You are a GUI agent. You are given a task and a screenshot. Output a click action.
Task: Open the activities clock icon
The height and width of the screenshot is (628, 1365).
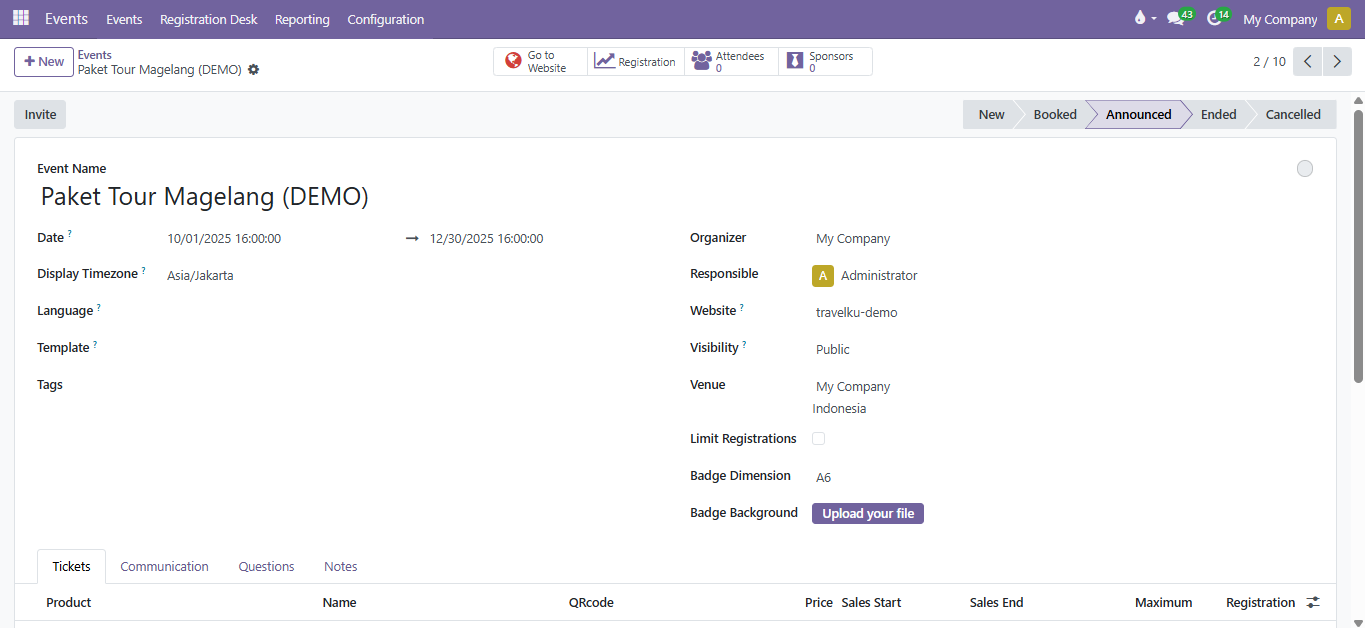[1215, 18]
